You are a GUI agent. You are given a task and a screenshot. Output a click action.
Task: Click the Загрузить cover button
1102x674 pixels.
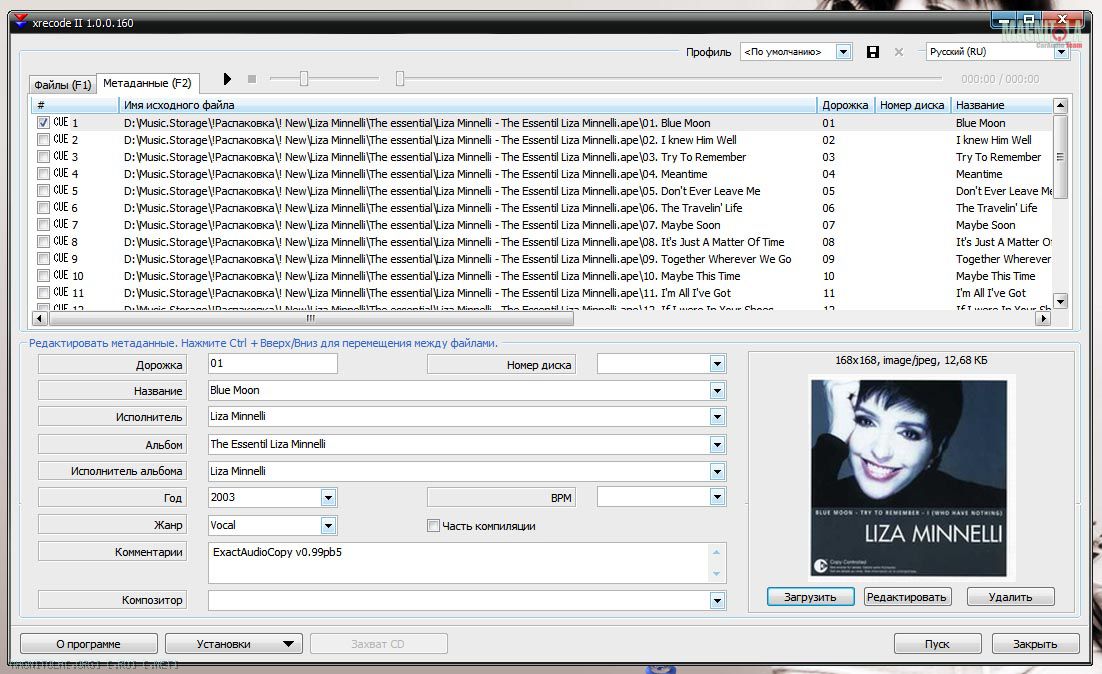tap(810, 597)
